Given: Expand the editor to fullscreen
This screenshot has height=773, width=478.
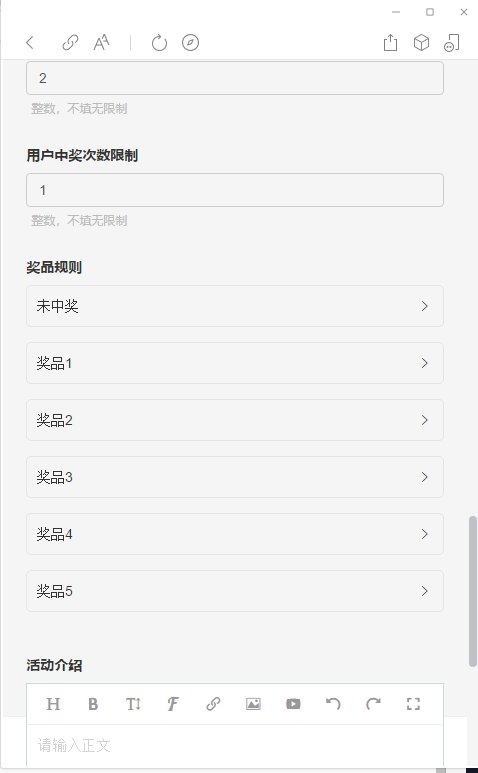Looking at the screenshot, I should [x=413, y=703].
